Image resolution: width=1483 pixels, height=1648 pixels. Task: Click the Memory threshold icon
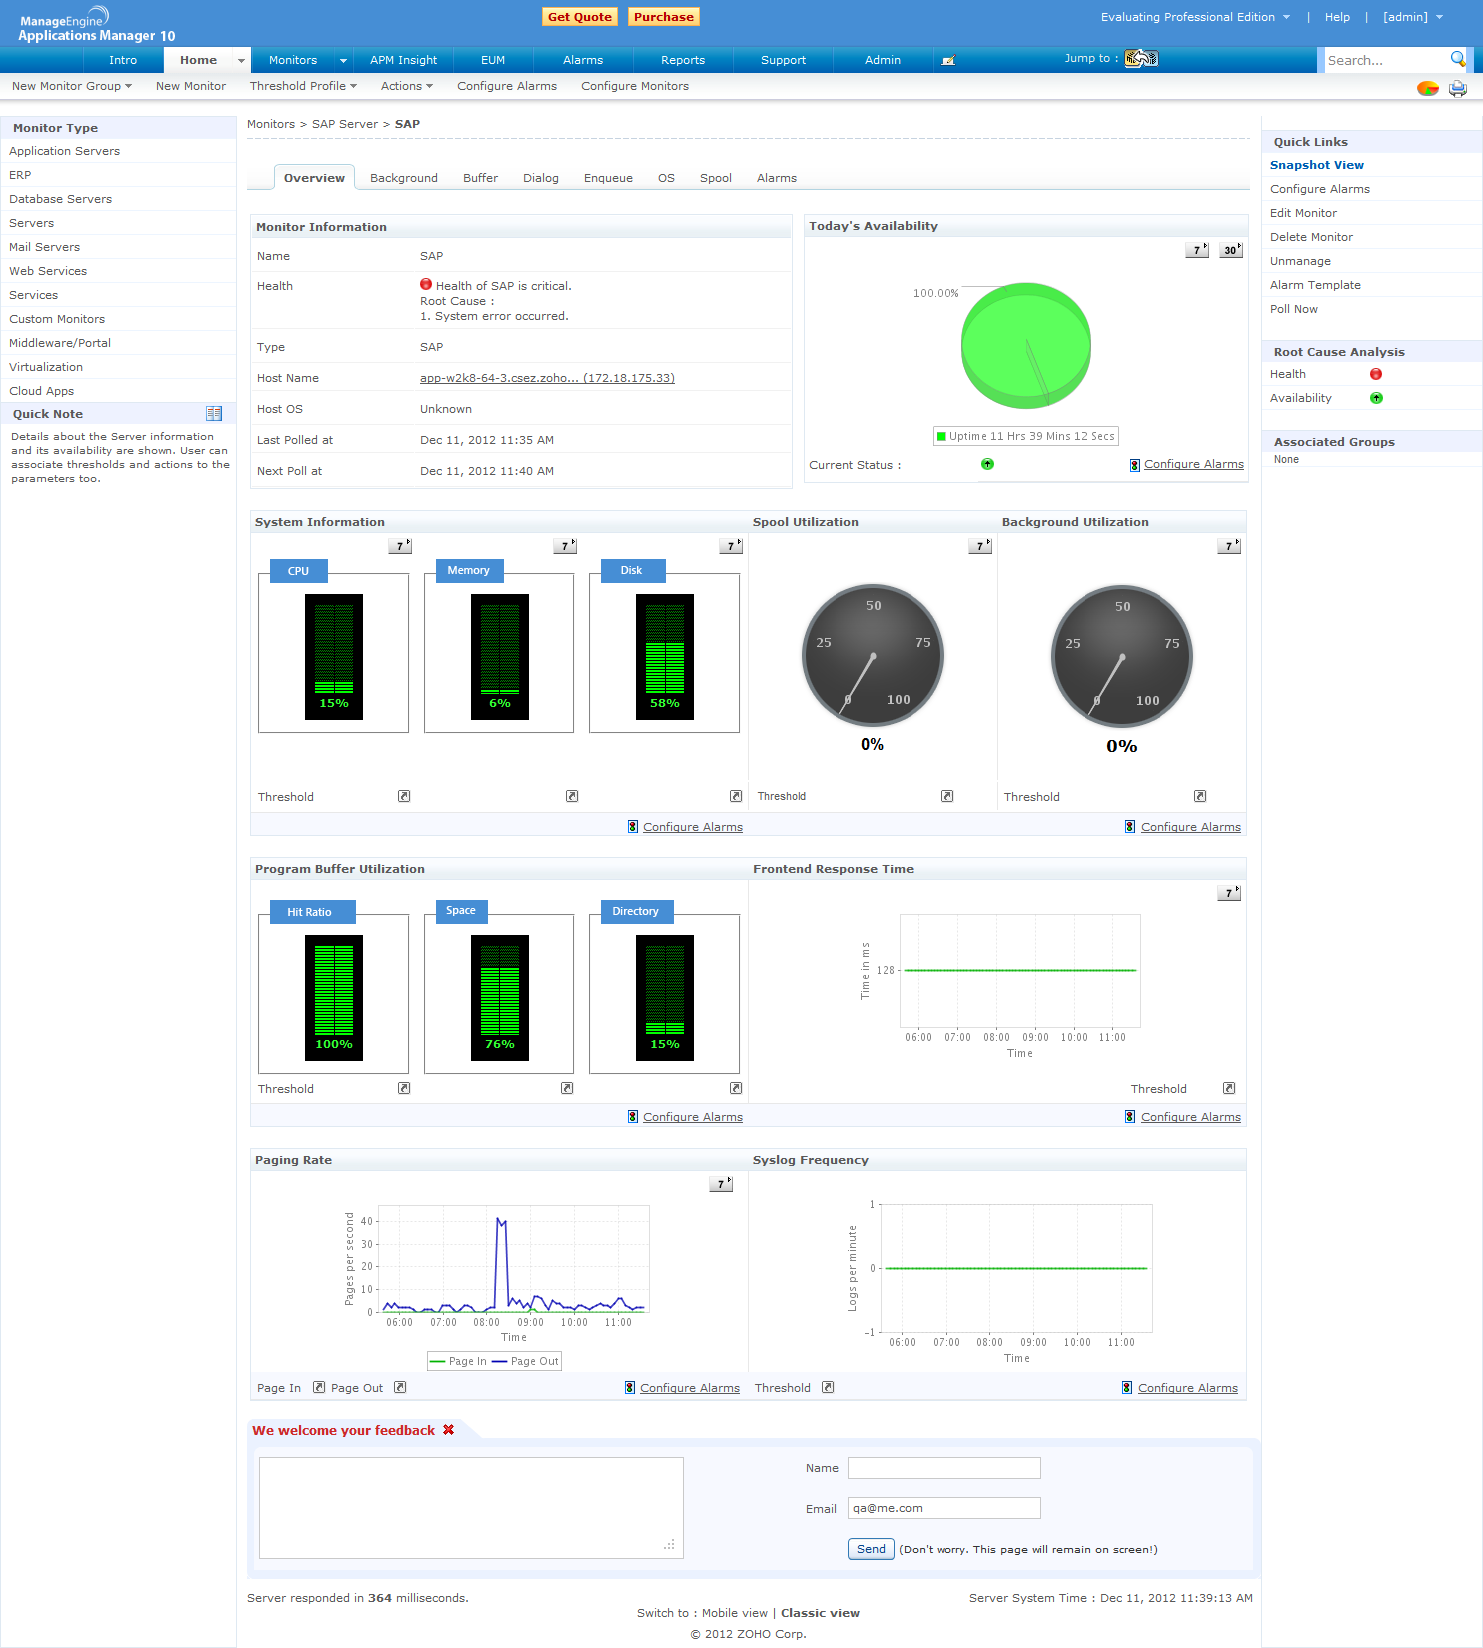[572, 796]
